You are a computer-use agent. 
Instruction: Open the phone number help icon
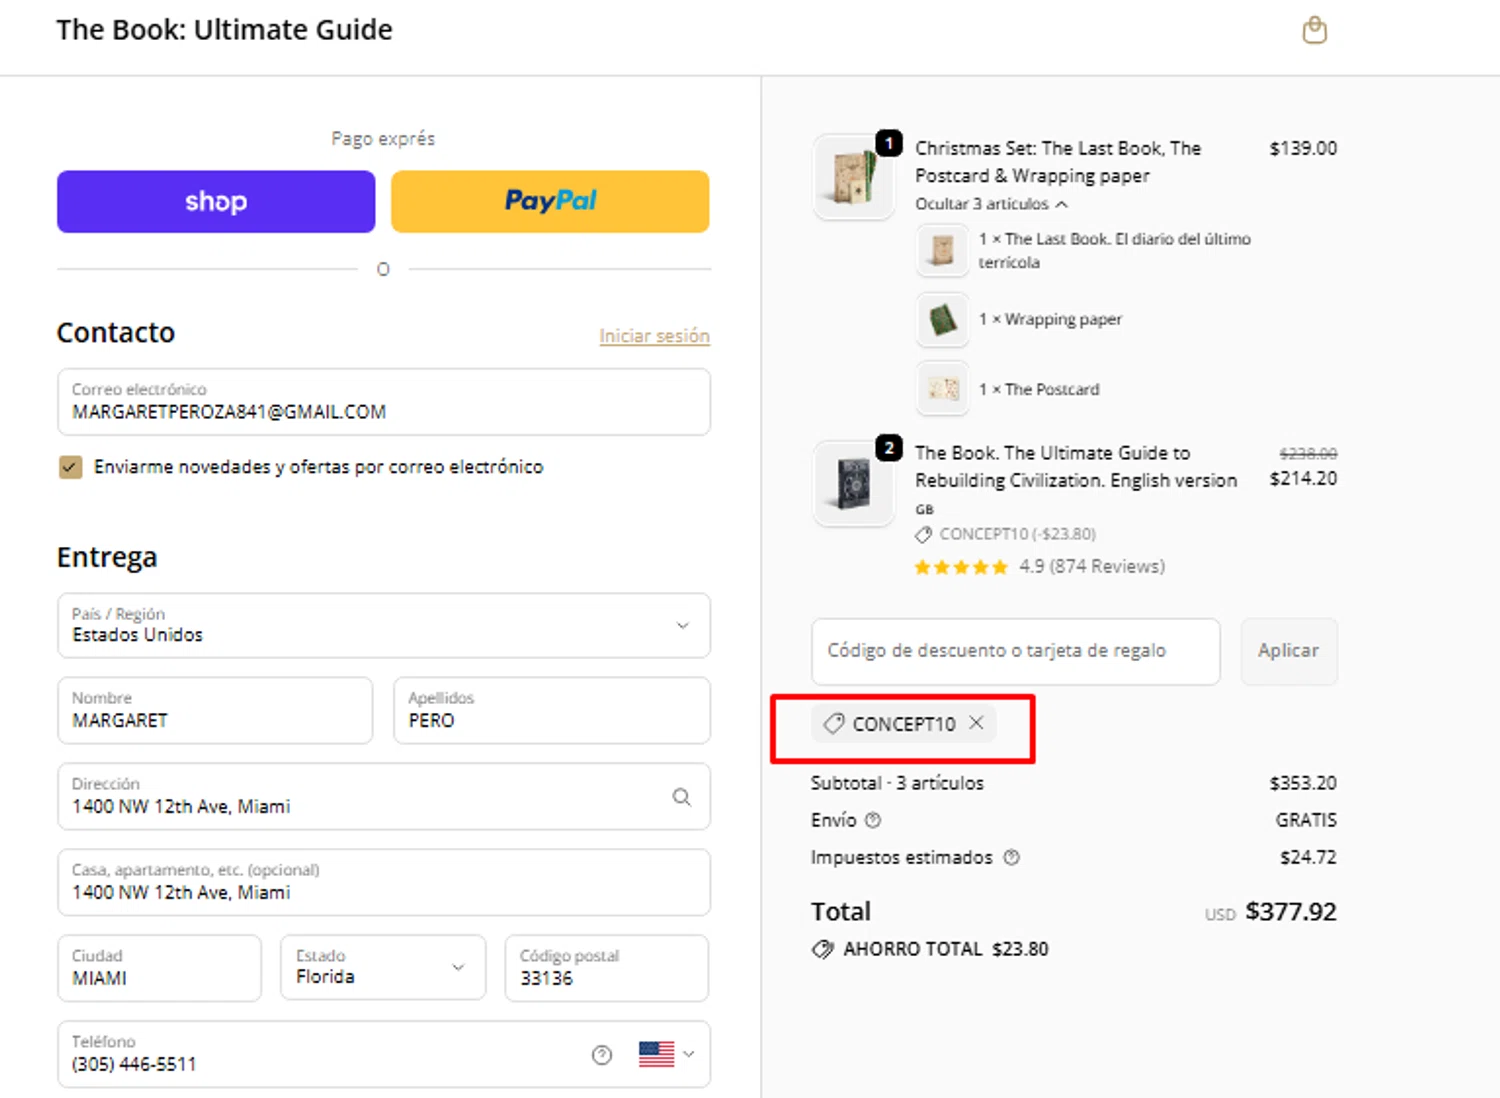point(601,1055)
